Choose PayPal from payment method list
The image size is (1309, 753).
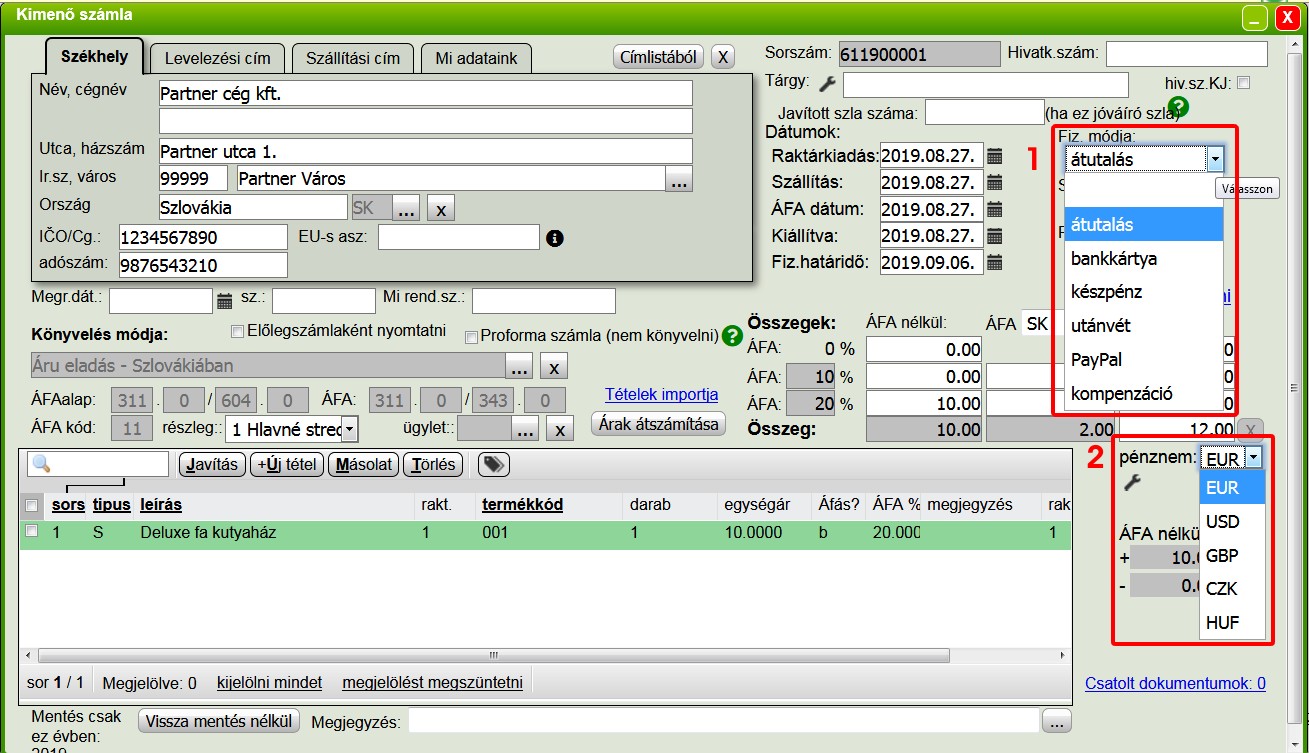(x=1144, y=359)
